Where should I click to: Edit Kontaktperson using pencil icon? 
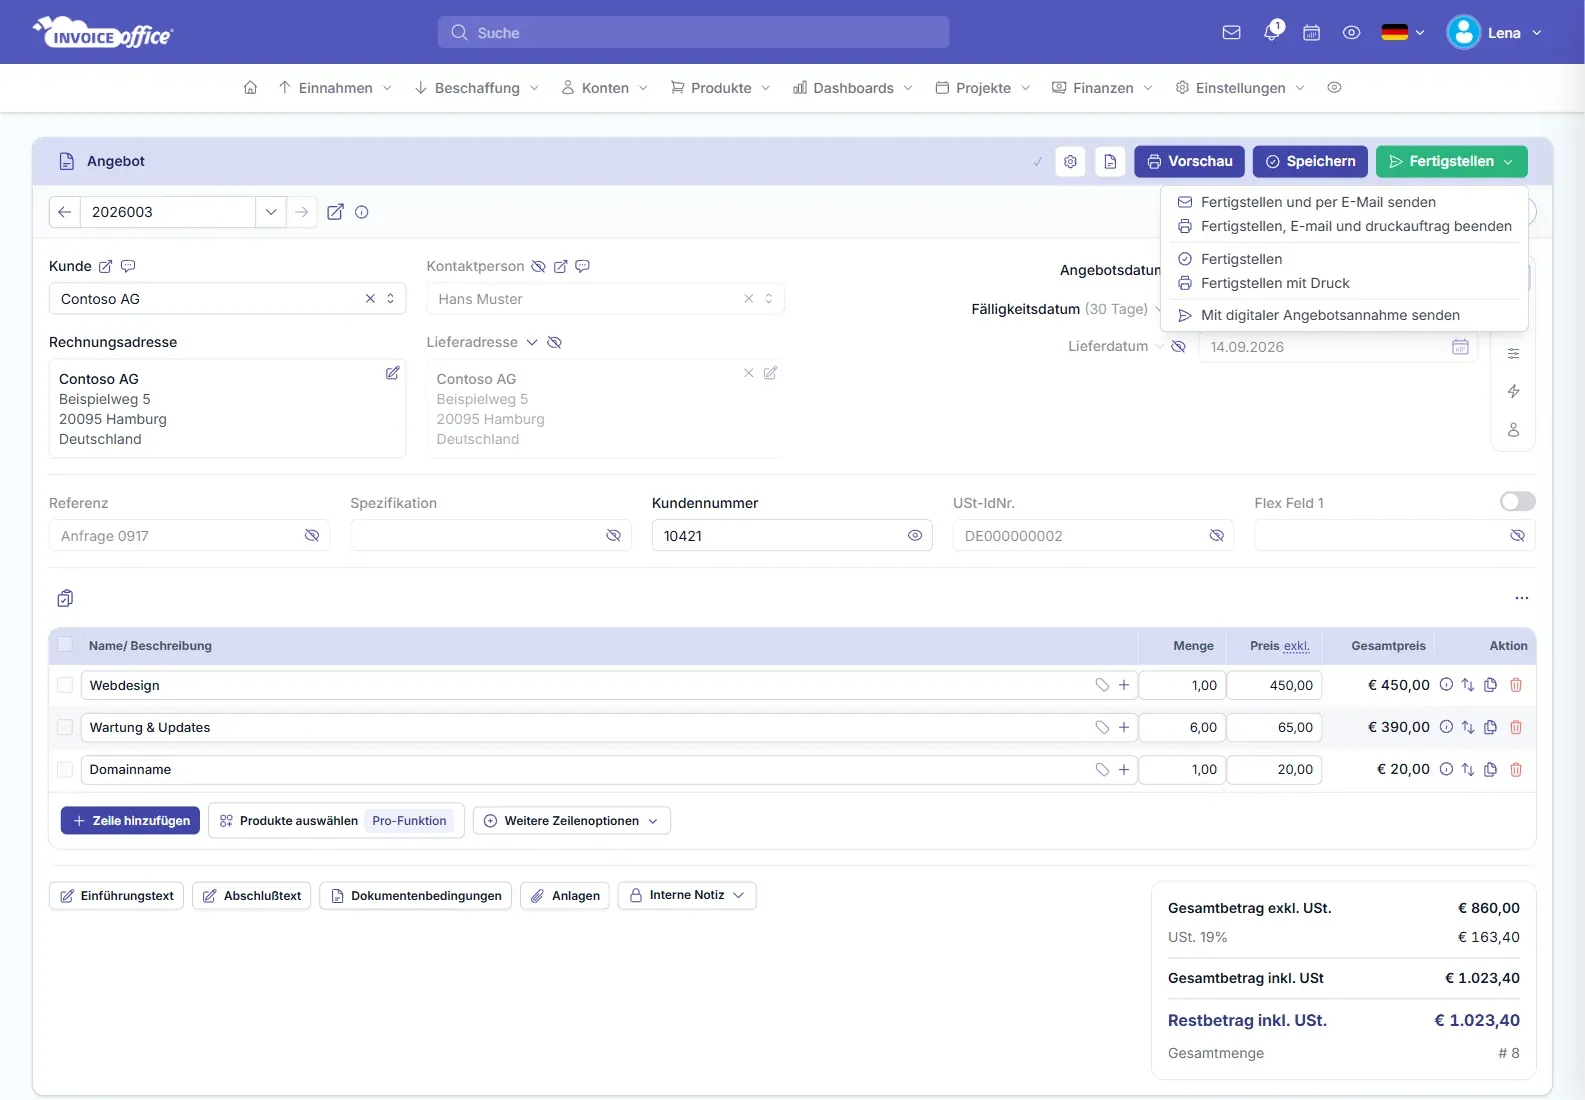coord(560,266)
